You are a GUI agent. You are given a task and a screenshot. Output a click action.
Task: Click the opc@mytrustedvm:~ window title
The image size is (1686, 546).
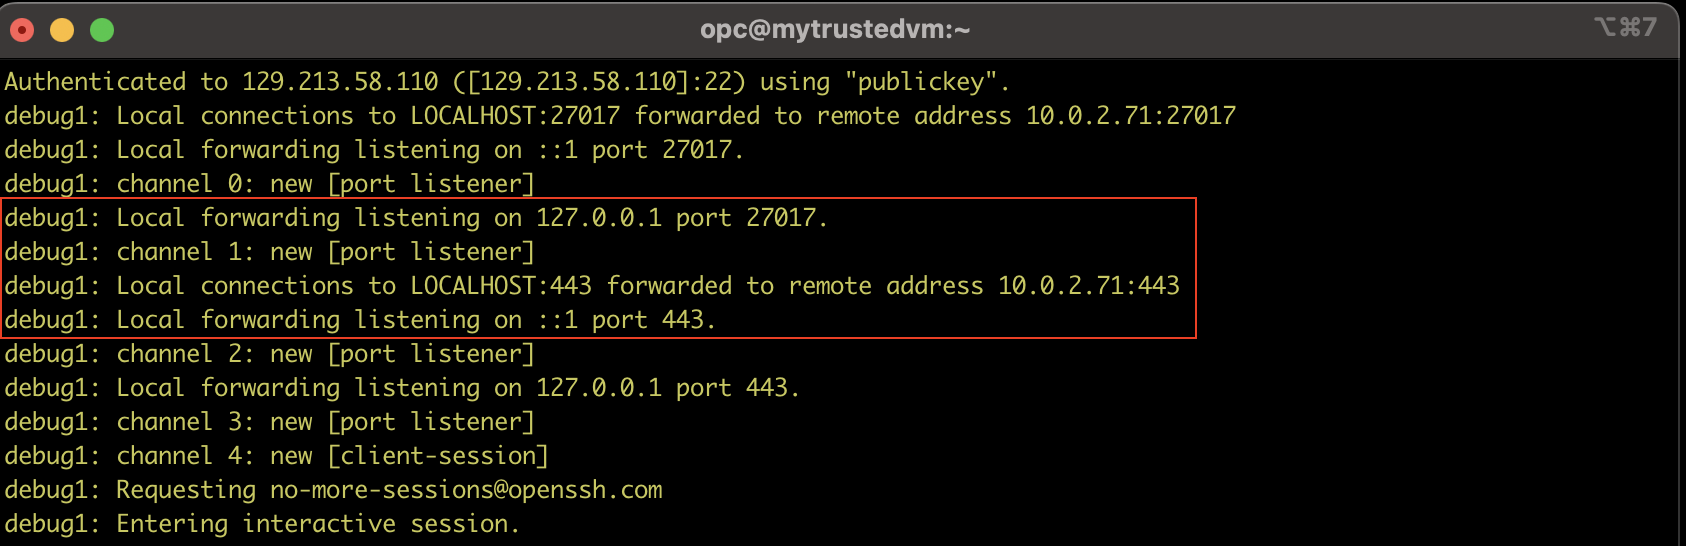(x=835, y=30)
